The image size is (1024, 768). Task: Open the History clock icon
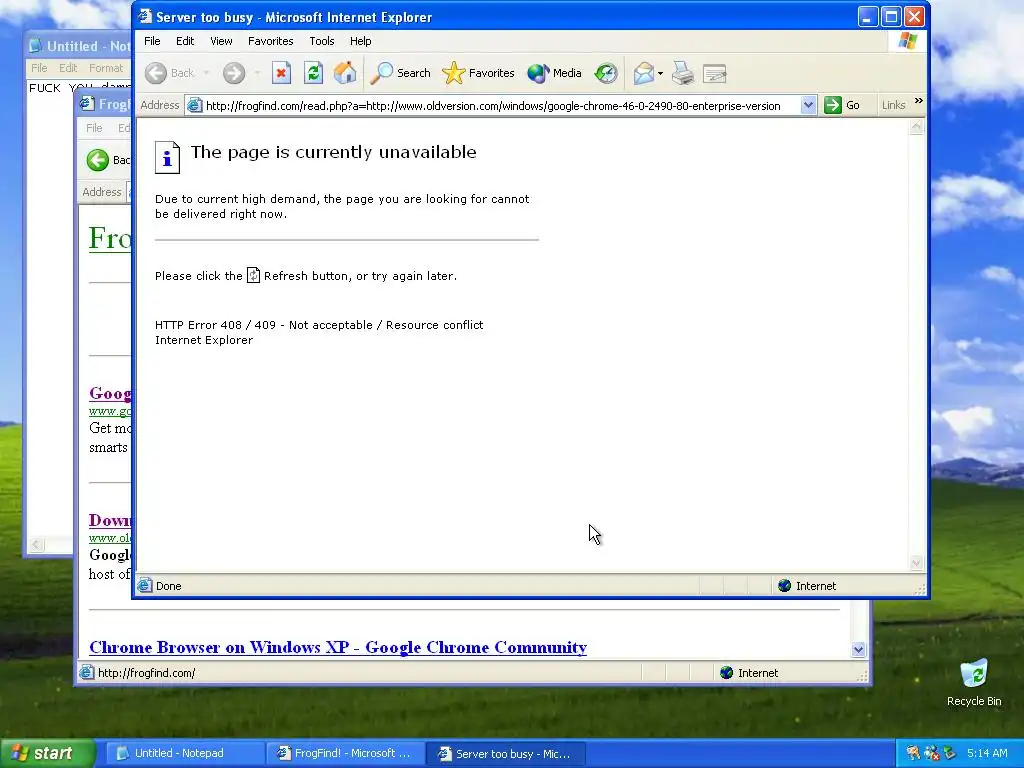[606, 73]
